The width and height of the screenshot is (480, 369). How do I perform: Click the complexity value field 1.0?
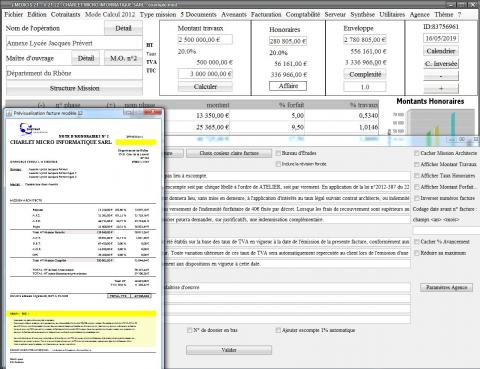[x=365, y=87]
